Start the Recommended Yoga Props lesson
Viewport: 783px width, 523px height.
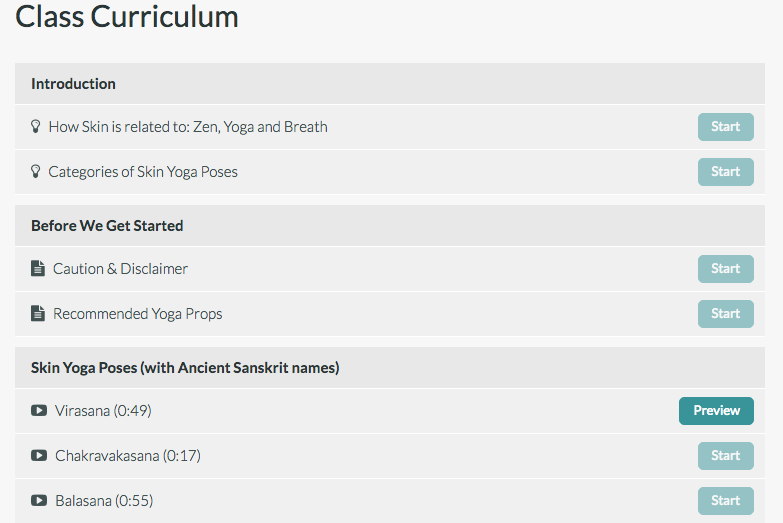click(726, 314)
